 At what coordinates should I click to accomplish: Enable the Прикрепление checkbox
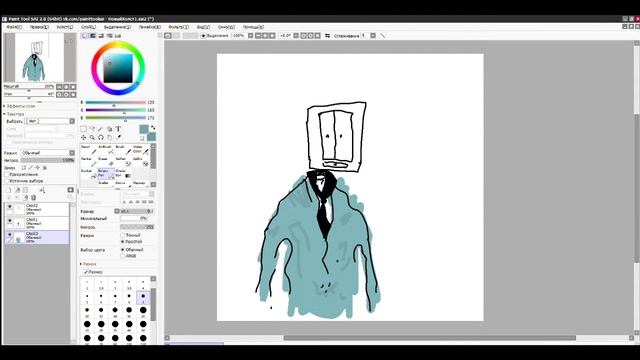pyautogui.click(x=7, y=174)
